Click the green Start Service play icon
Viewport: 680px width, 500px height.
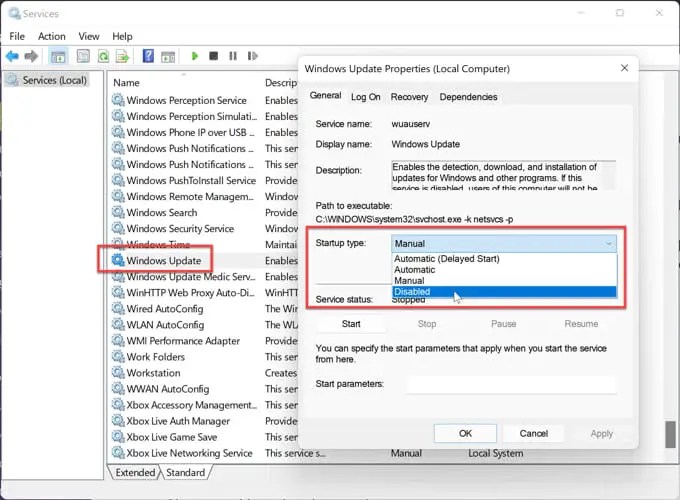pyautogui.click(x=195, y=56)
